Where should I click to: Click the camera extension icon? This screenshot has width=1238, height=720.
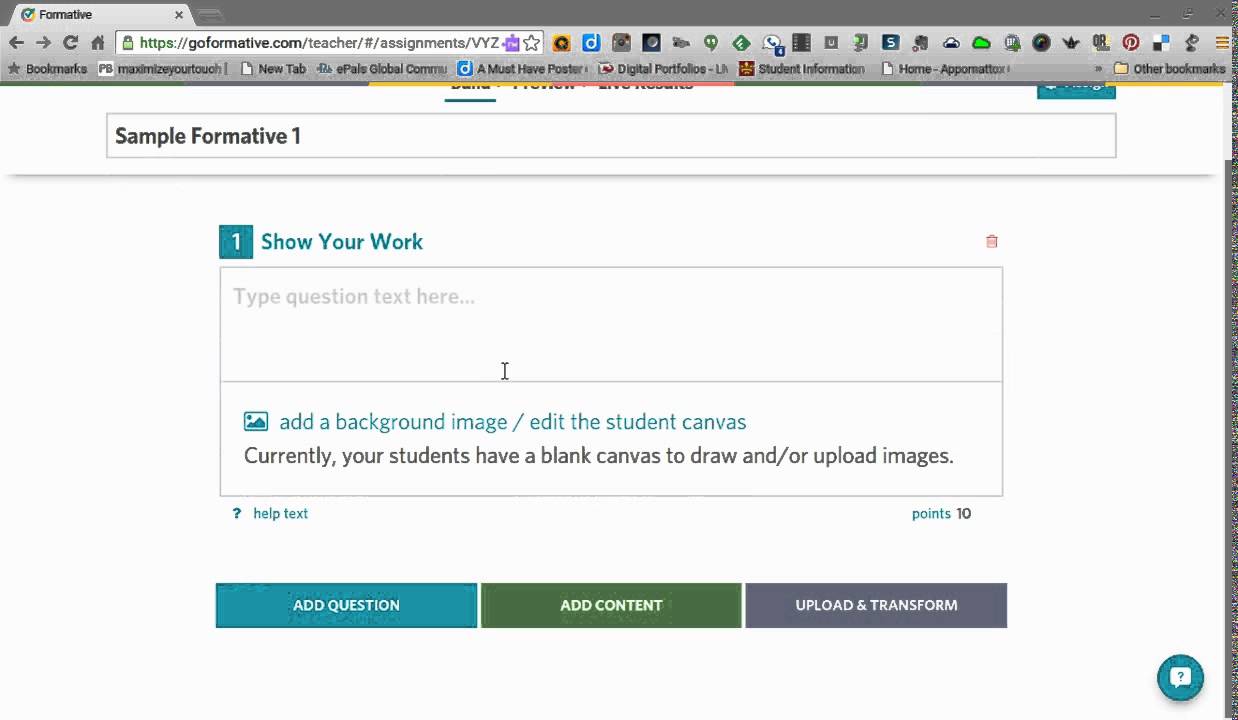[x=621, y=43]
